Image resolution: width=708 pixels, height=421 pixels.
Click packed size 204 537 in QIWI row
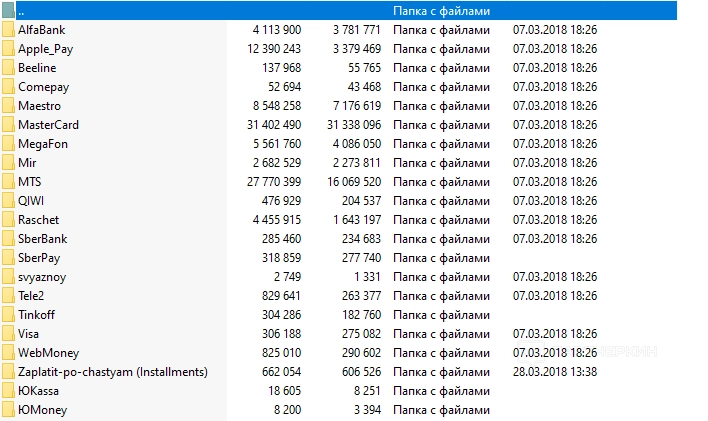(361, 201)
